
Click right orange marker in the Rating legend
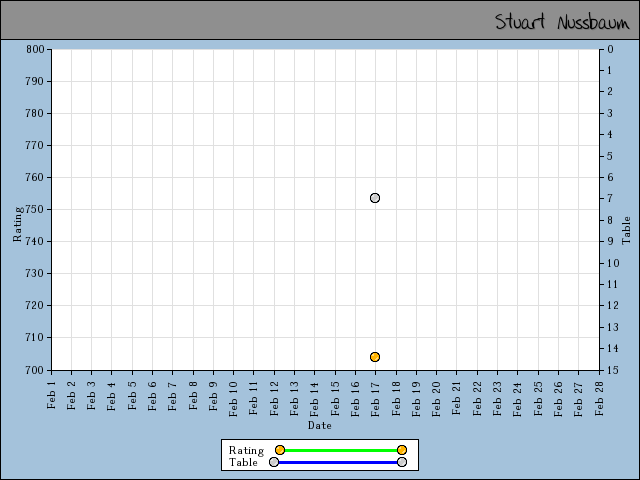(402, 450)
